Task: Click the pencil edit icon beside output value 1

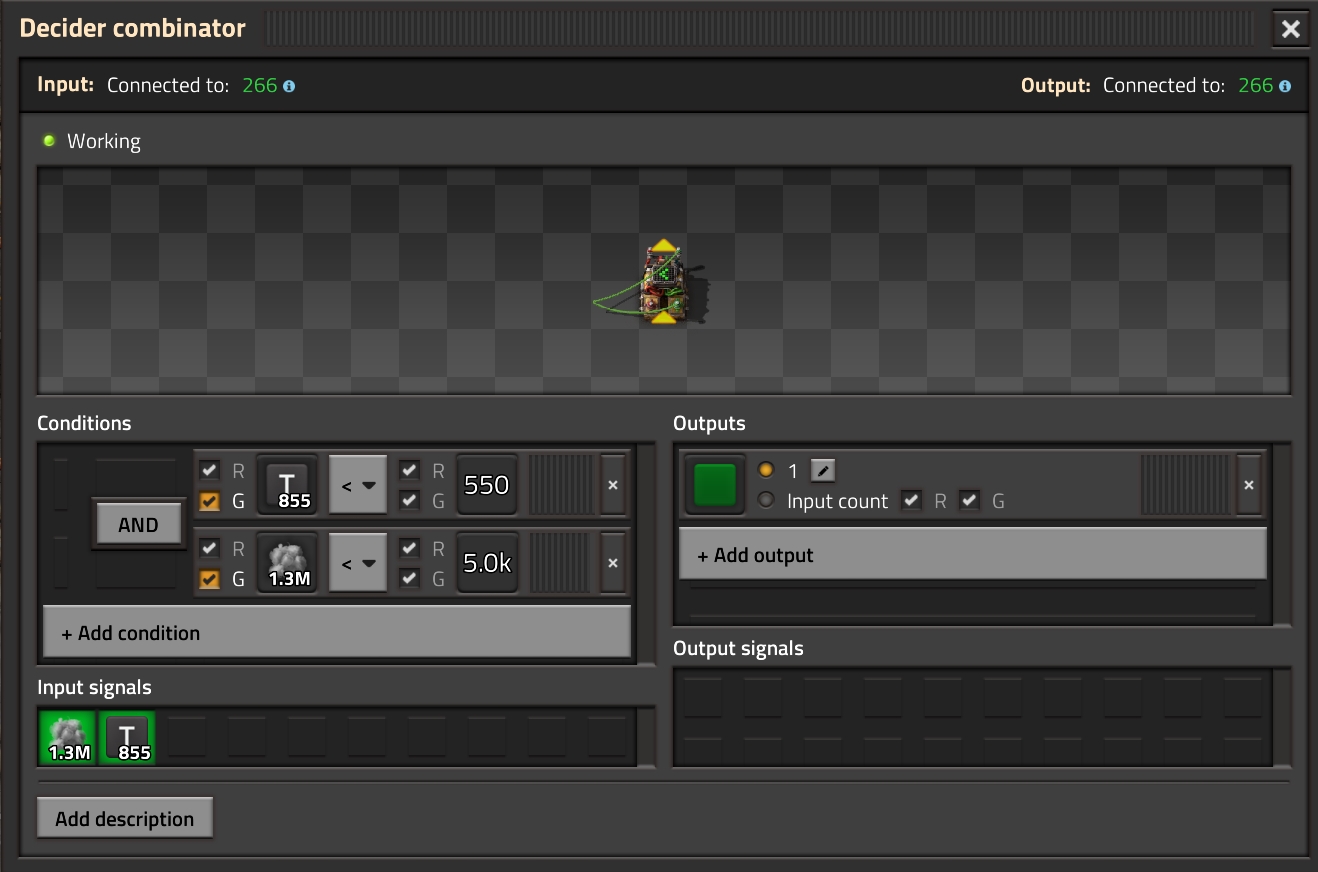Action: pyautogui.click(x=822, y=470)
